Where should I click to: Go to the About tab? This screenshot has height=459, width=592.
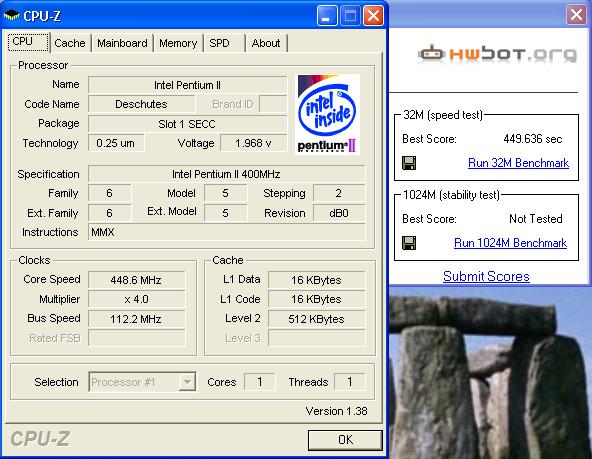(266, 43)
